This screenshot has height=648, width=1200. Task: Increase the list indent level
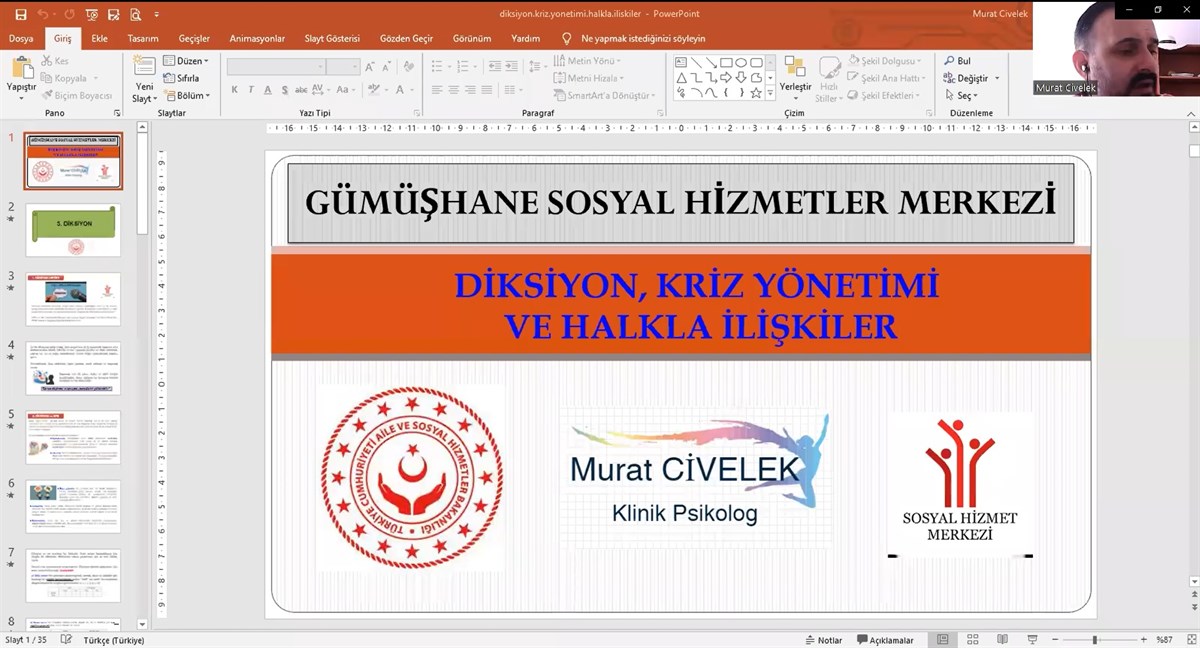coord(510,67)
